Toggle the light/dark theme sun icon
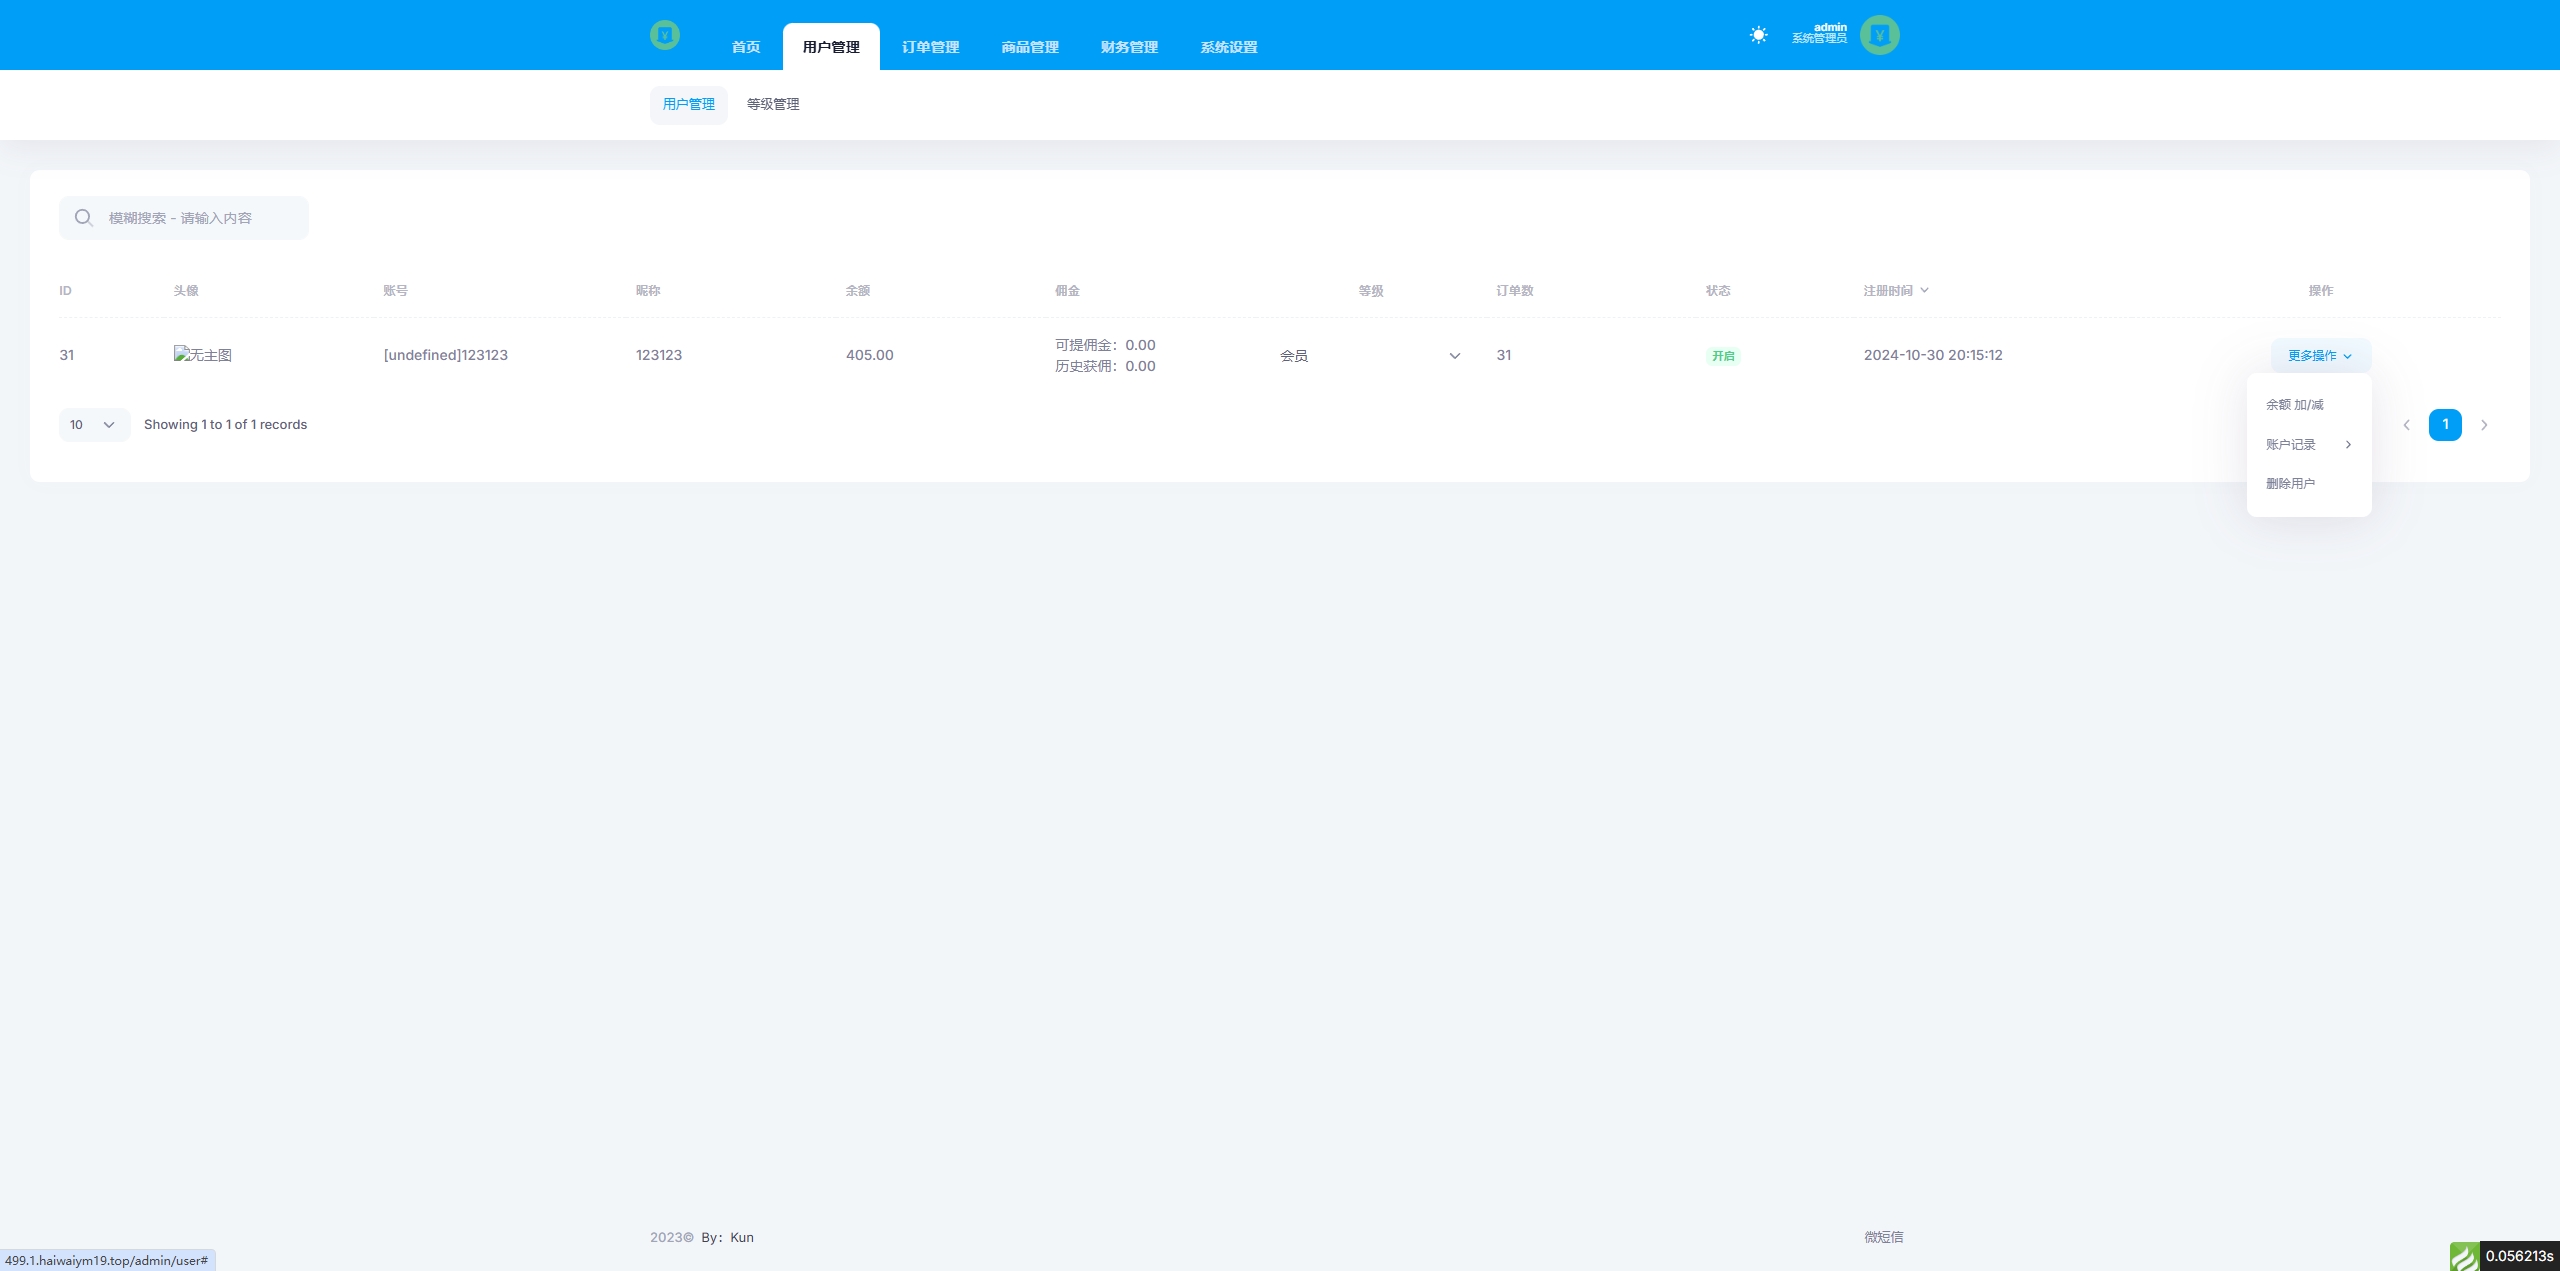 point(1758,35)
